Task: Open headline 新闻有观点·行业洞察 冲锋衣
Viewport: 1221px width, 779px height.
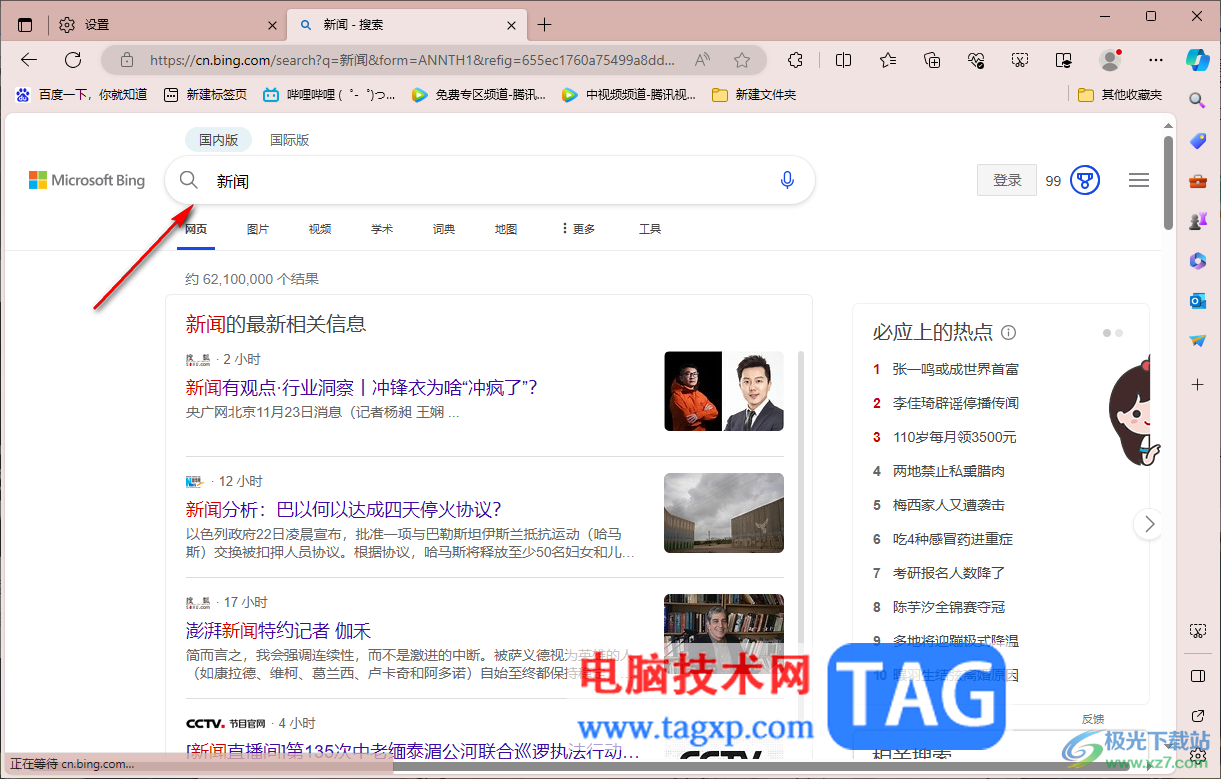Action: pyautogui.click(x=361, y=387)
